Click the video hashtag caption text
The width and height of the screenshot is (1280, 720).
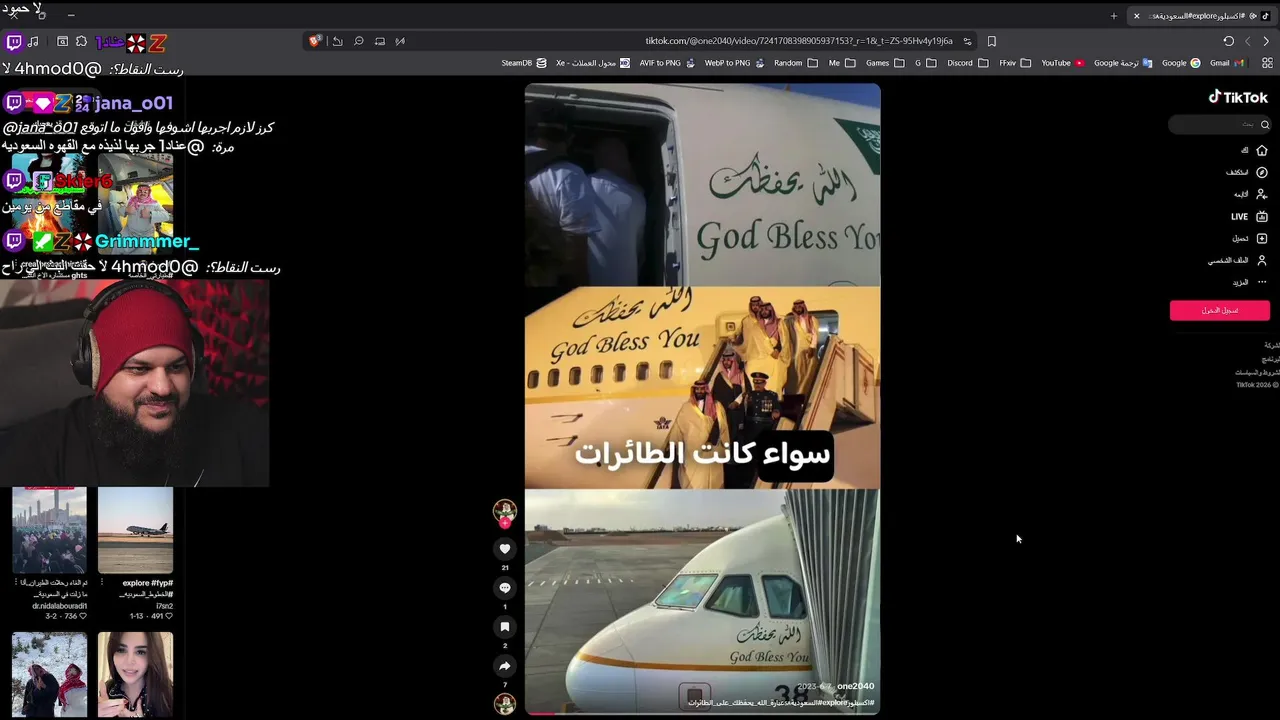click(781, 703)
